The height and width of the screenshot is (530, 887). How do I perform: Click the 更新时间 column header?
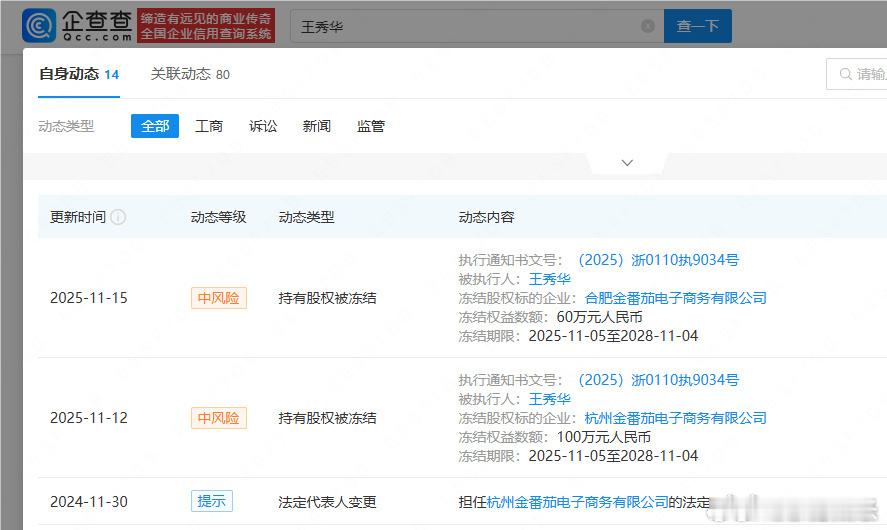[78, 217]
